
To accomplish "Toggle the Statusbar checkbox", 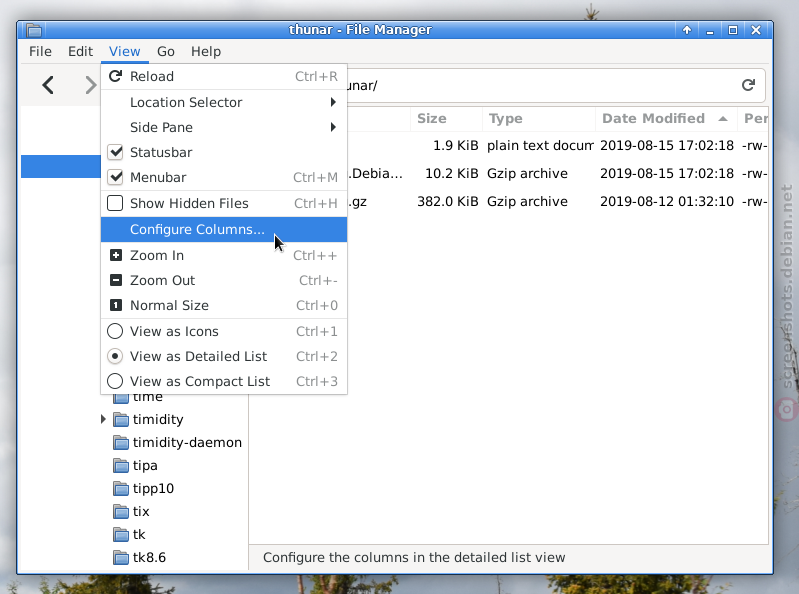I will pyautogui.click(x=115, y=152).
